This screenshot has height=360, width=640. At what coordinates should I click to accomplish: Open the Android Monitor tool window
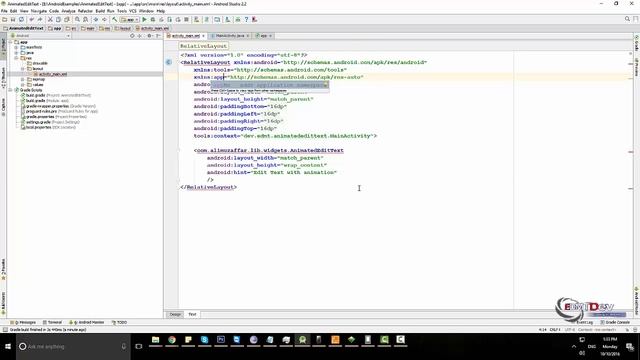click(87, 322)
